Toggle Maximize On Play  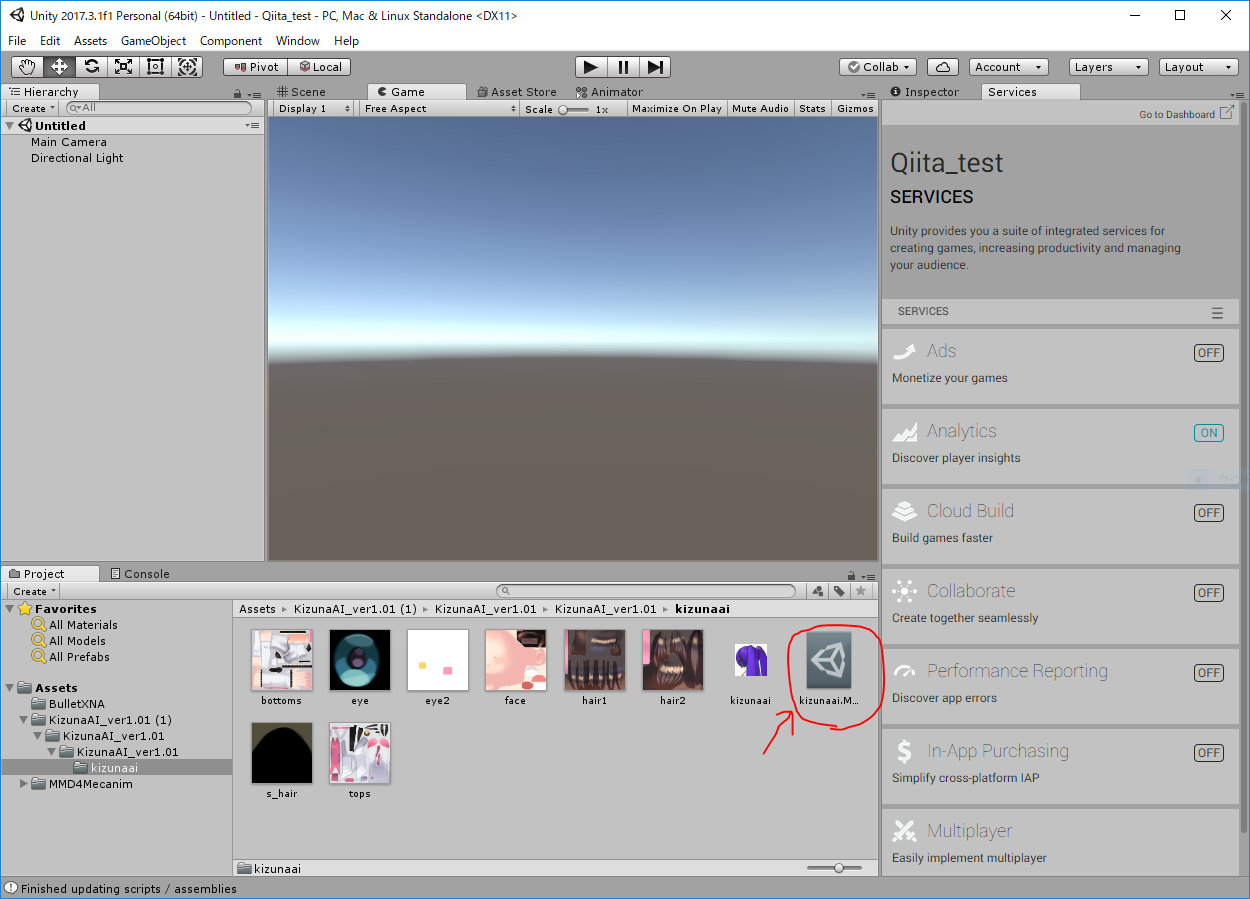pos(677,108)
